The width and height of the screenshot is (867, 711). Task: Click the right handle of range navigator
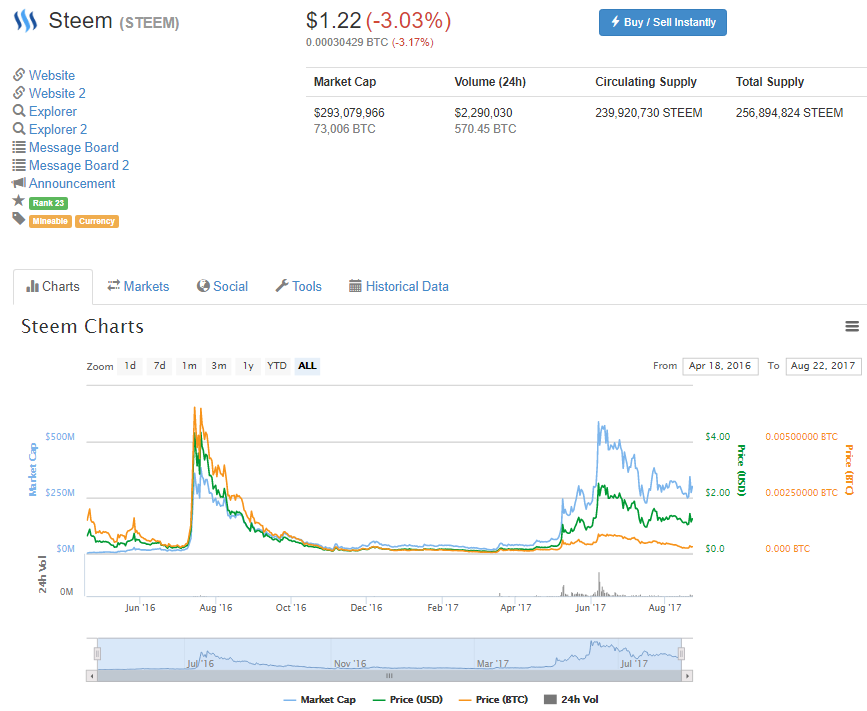681,654
